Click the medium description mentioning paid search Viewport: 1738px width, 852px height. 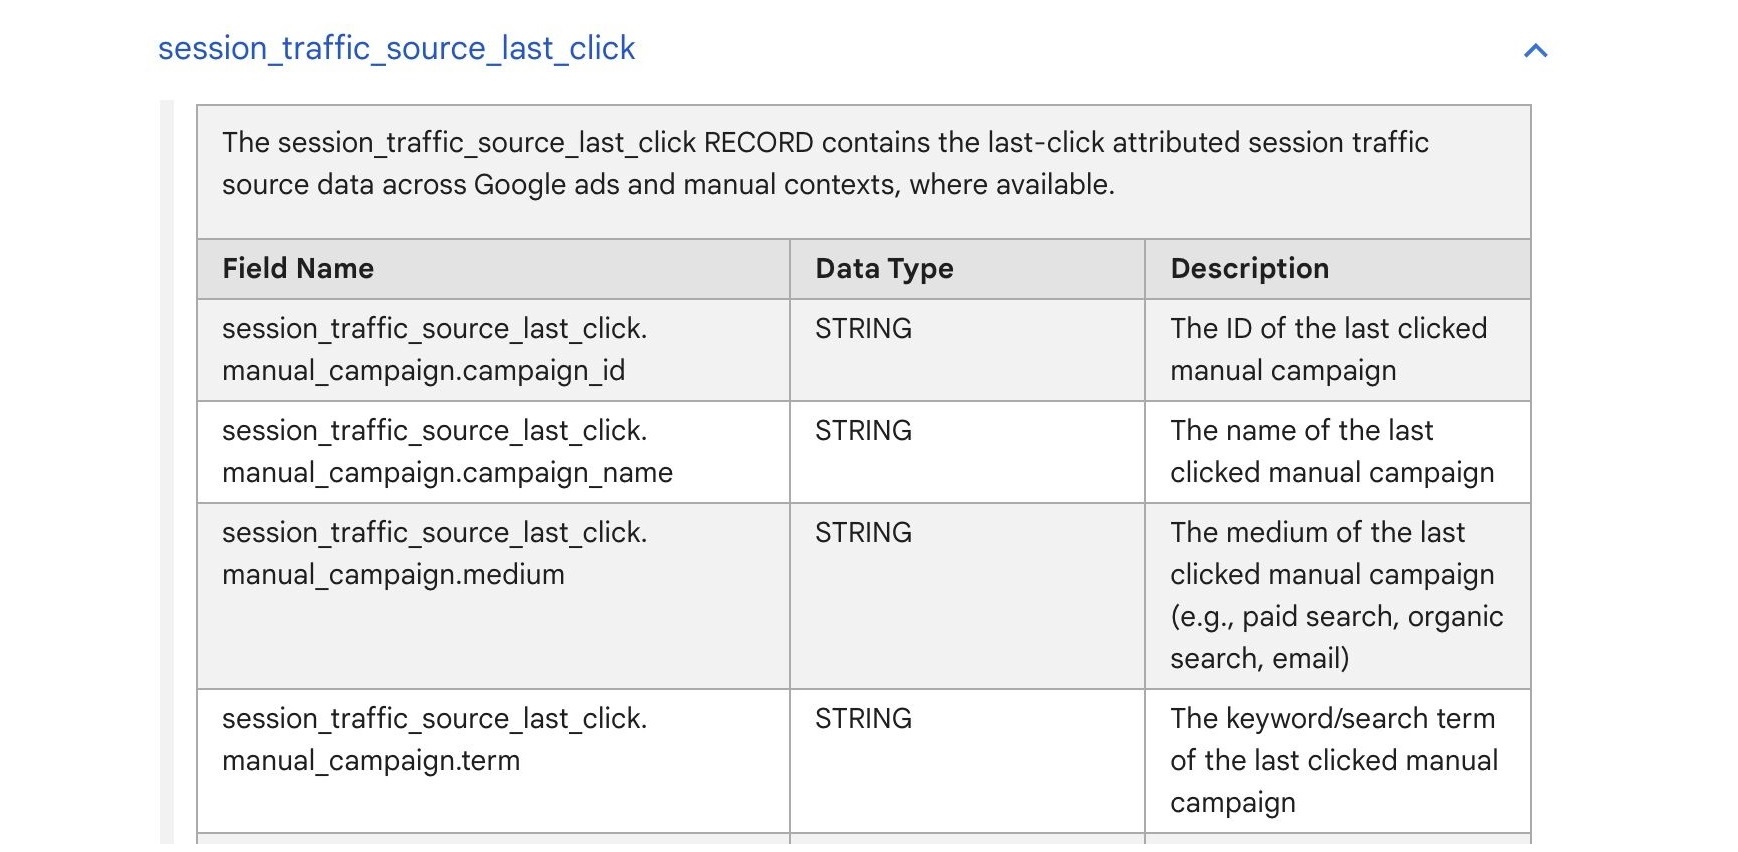click(x=1335, y=594)
